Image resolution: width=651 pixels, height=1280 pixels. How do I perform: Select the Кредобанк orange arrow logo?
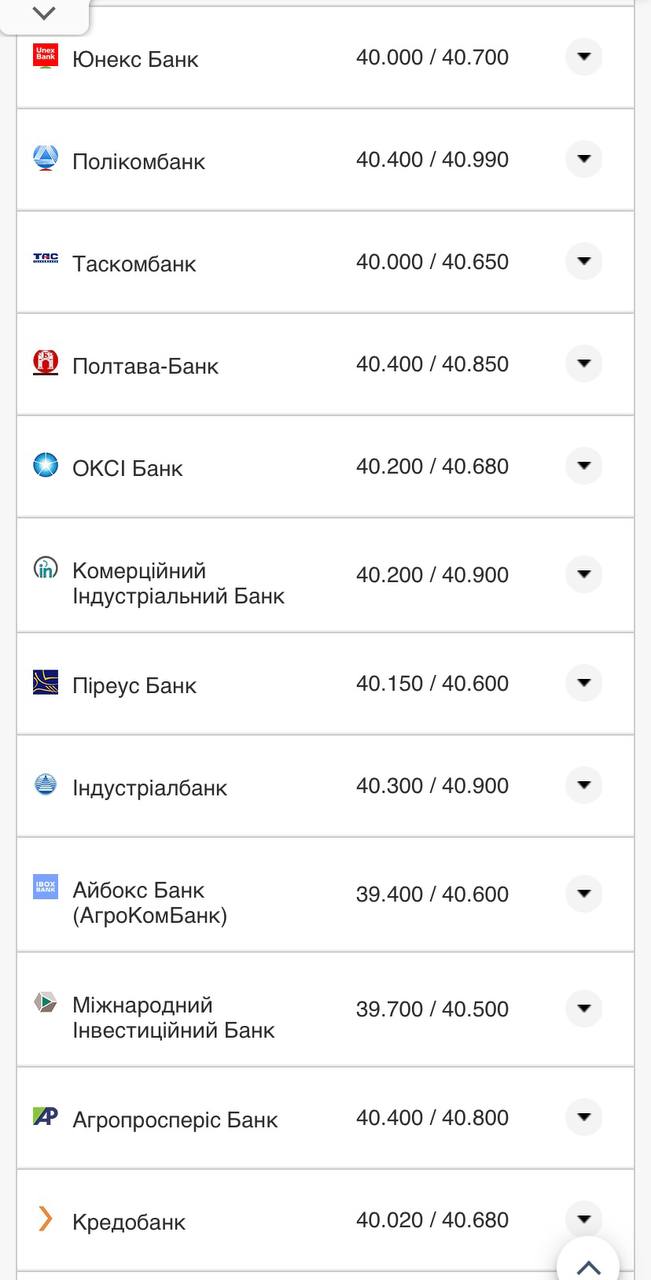(x=45, y=1220)
